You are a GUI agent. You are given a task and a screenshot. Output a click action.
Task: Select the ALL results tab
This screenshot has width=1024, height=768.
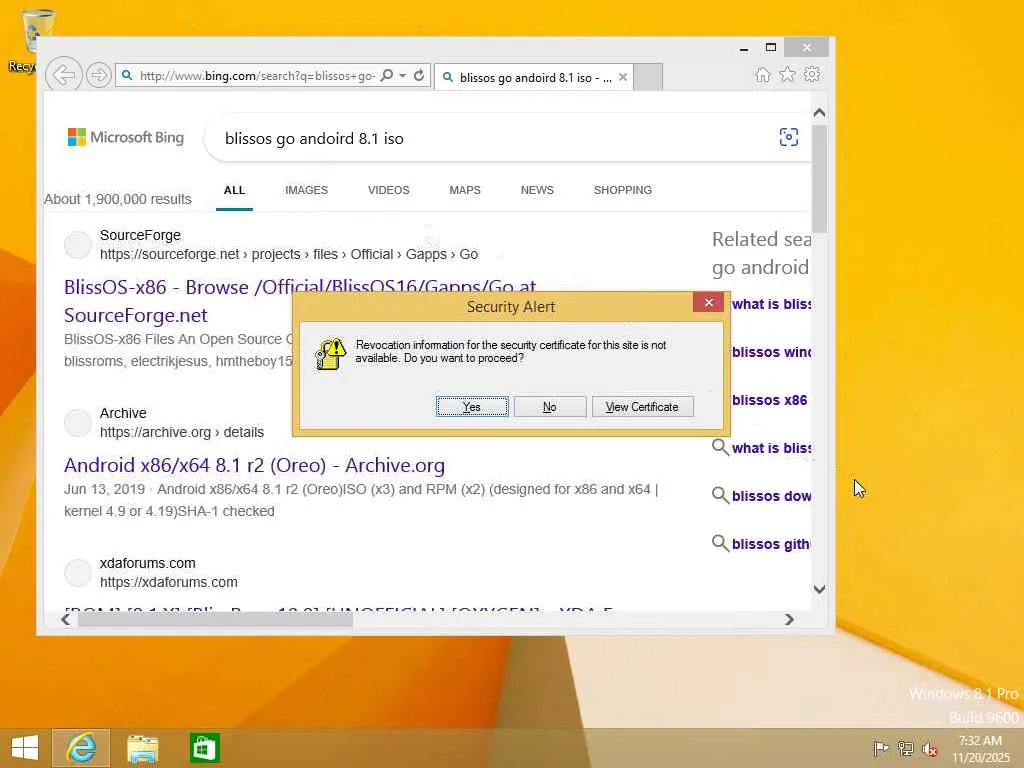(234, 190)
